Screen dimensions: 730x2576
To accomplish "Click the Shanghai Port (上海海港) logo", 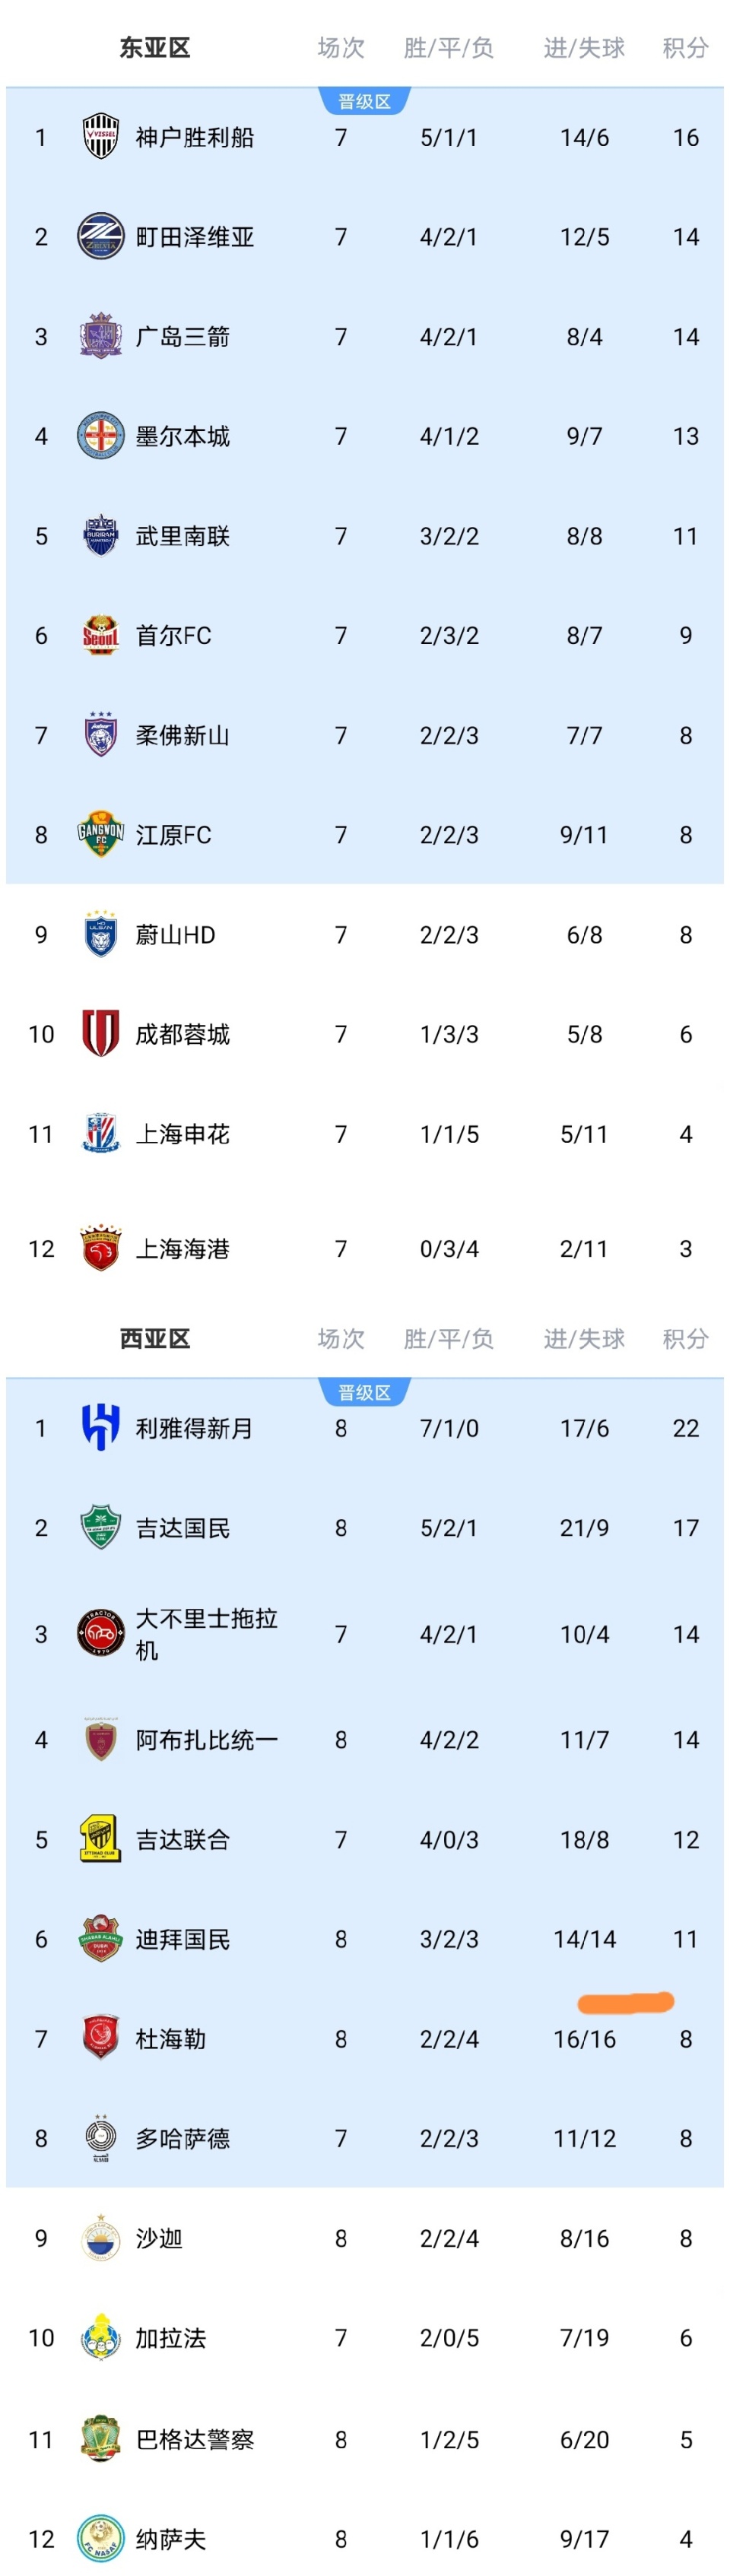I will pyautogui.click(x=100, y=1249).
